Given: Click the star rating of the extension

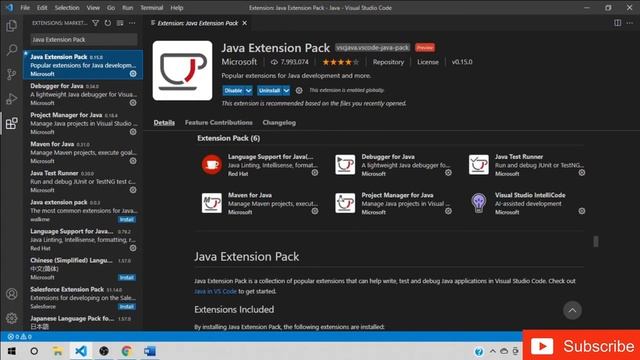Looking at the screenshot, I should pyautogui.click(x=340, y=62).
